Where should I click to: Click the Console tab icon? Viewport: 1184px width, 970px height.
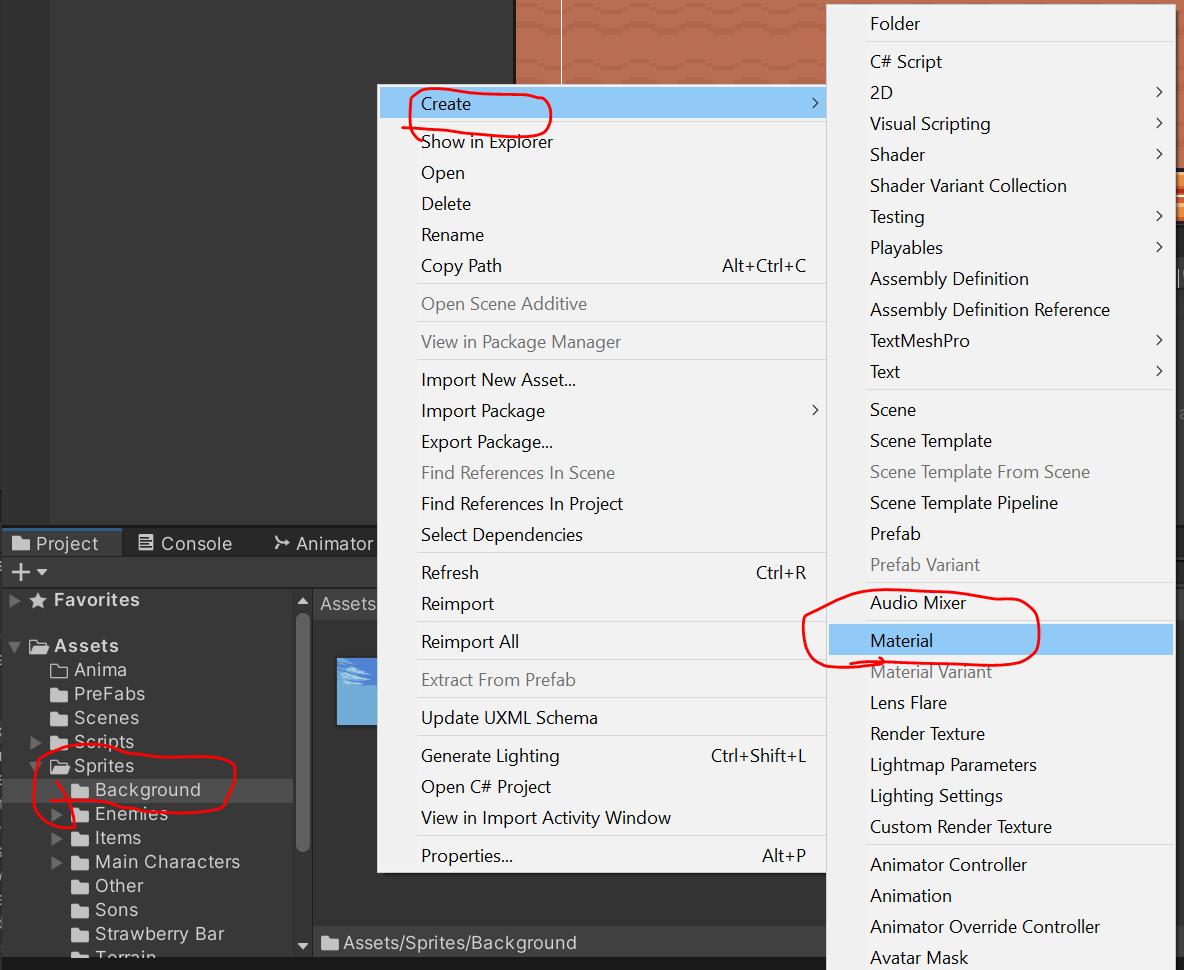point(146,543)
